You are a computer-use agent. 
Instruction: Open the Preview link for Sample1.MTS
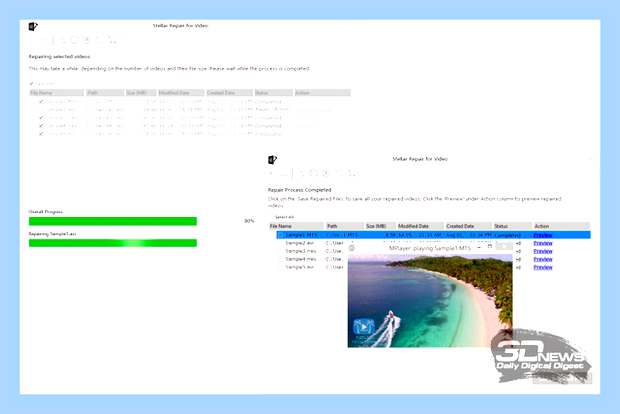[x=543, y=235]
